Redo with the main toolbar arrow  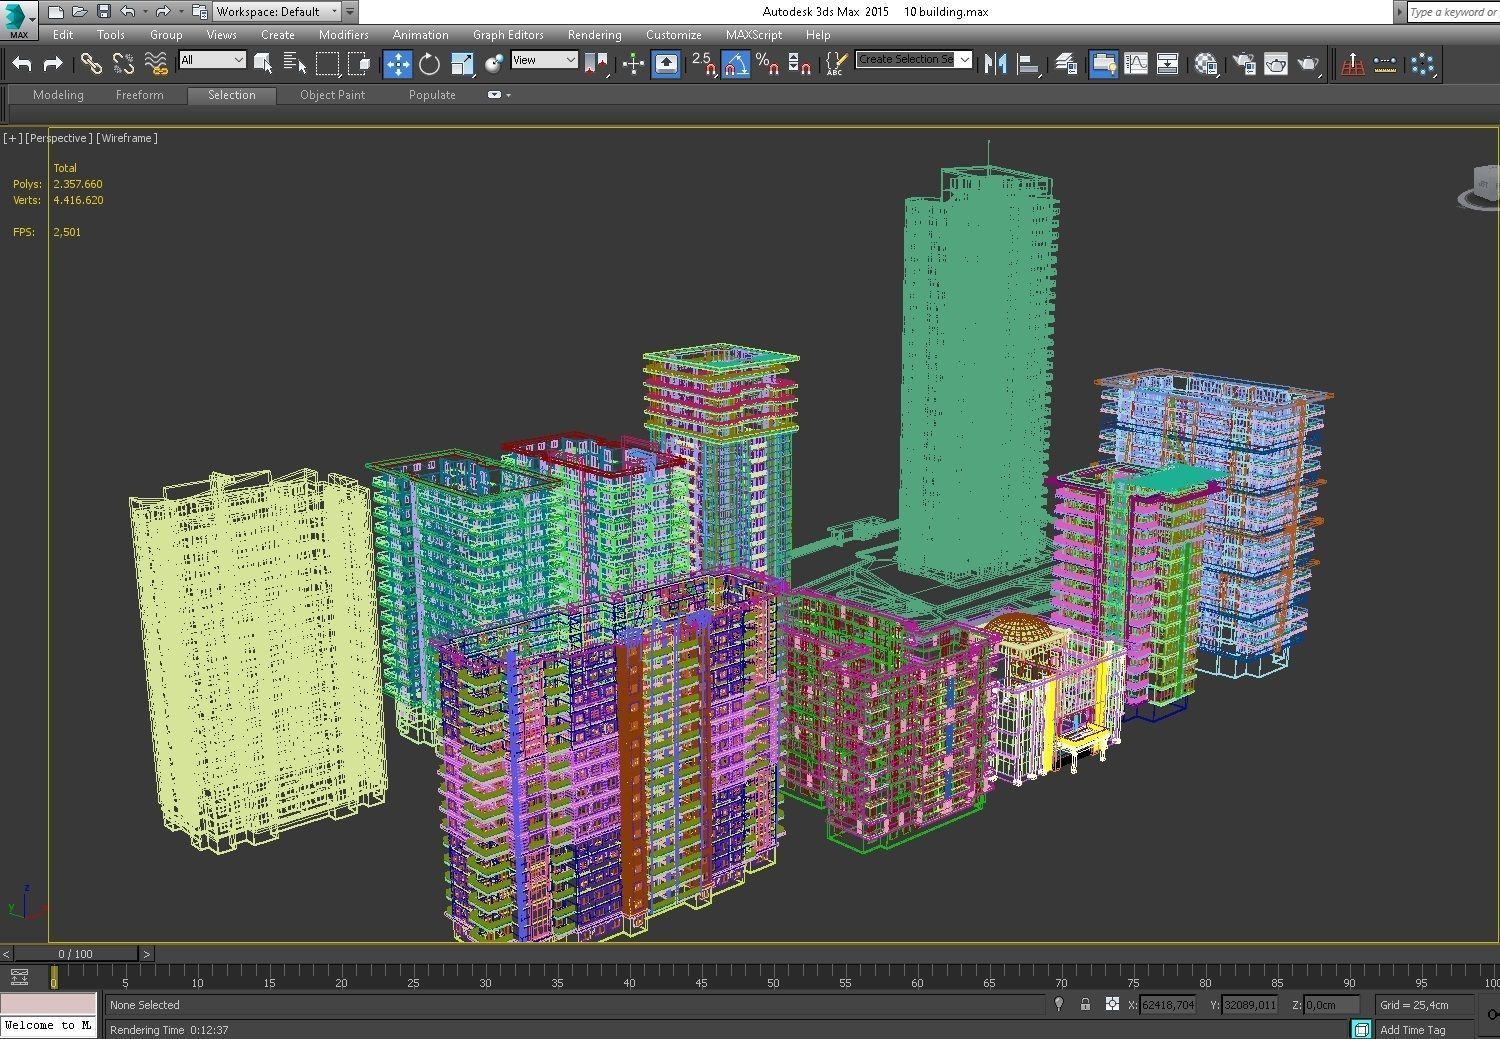tap(53, 64)
